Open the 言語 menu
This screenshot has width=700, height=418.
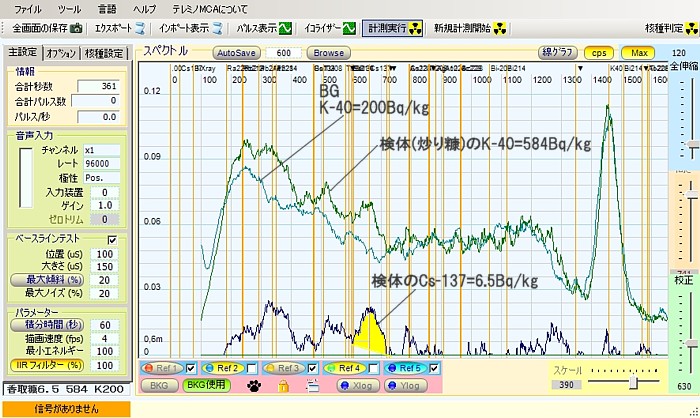(x=107, y=9)
